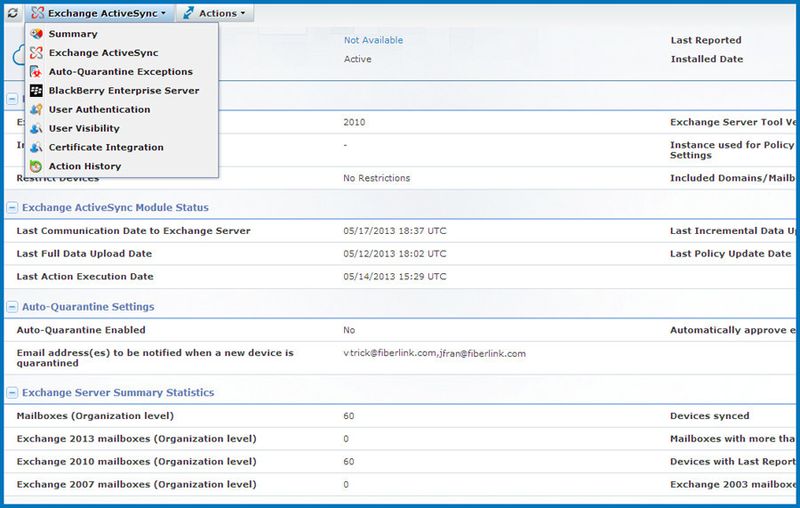800x508 pixels.
Task: Click the refresh icon in the toolbar
Action: click(x=13, y=13)
